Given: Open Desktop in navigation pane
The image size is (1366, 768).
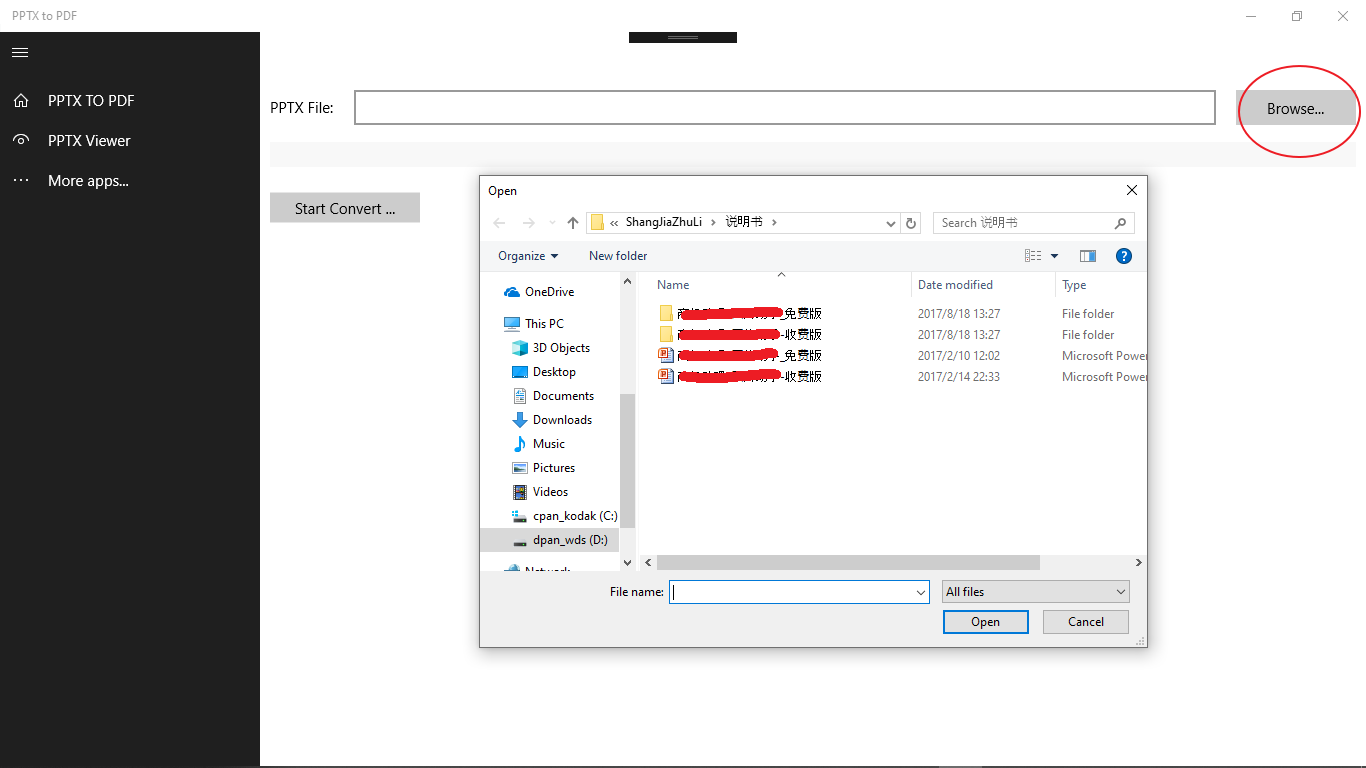Looking at the screenshot, I should coord(544,372).
